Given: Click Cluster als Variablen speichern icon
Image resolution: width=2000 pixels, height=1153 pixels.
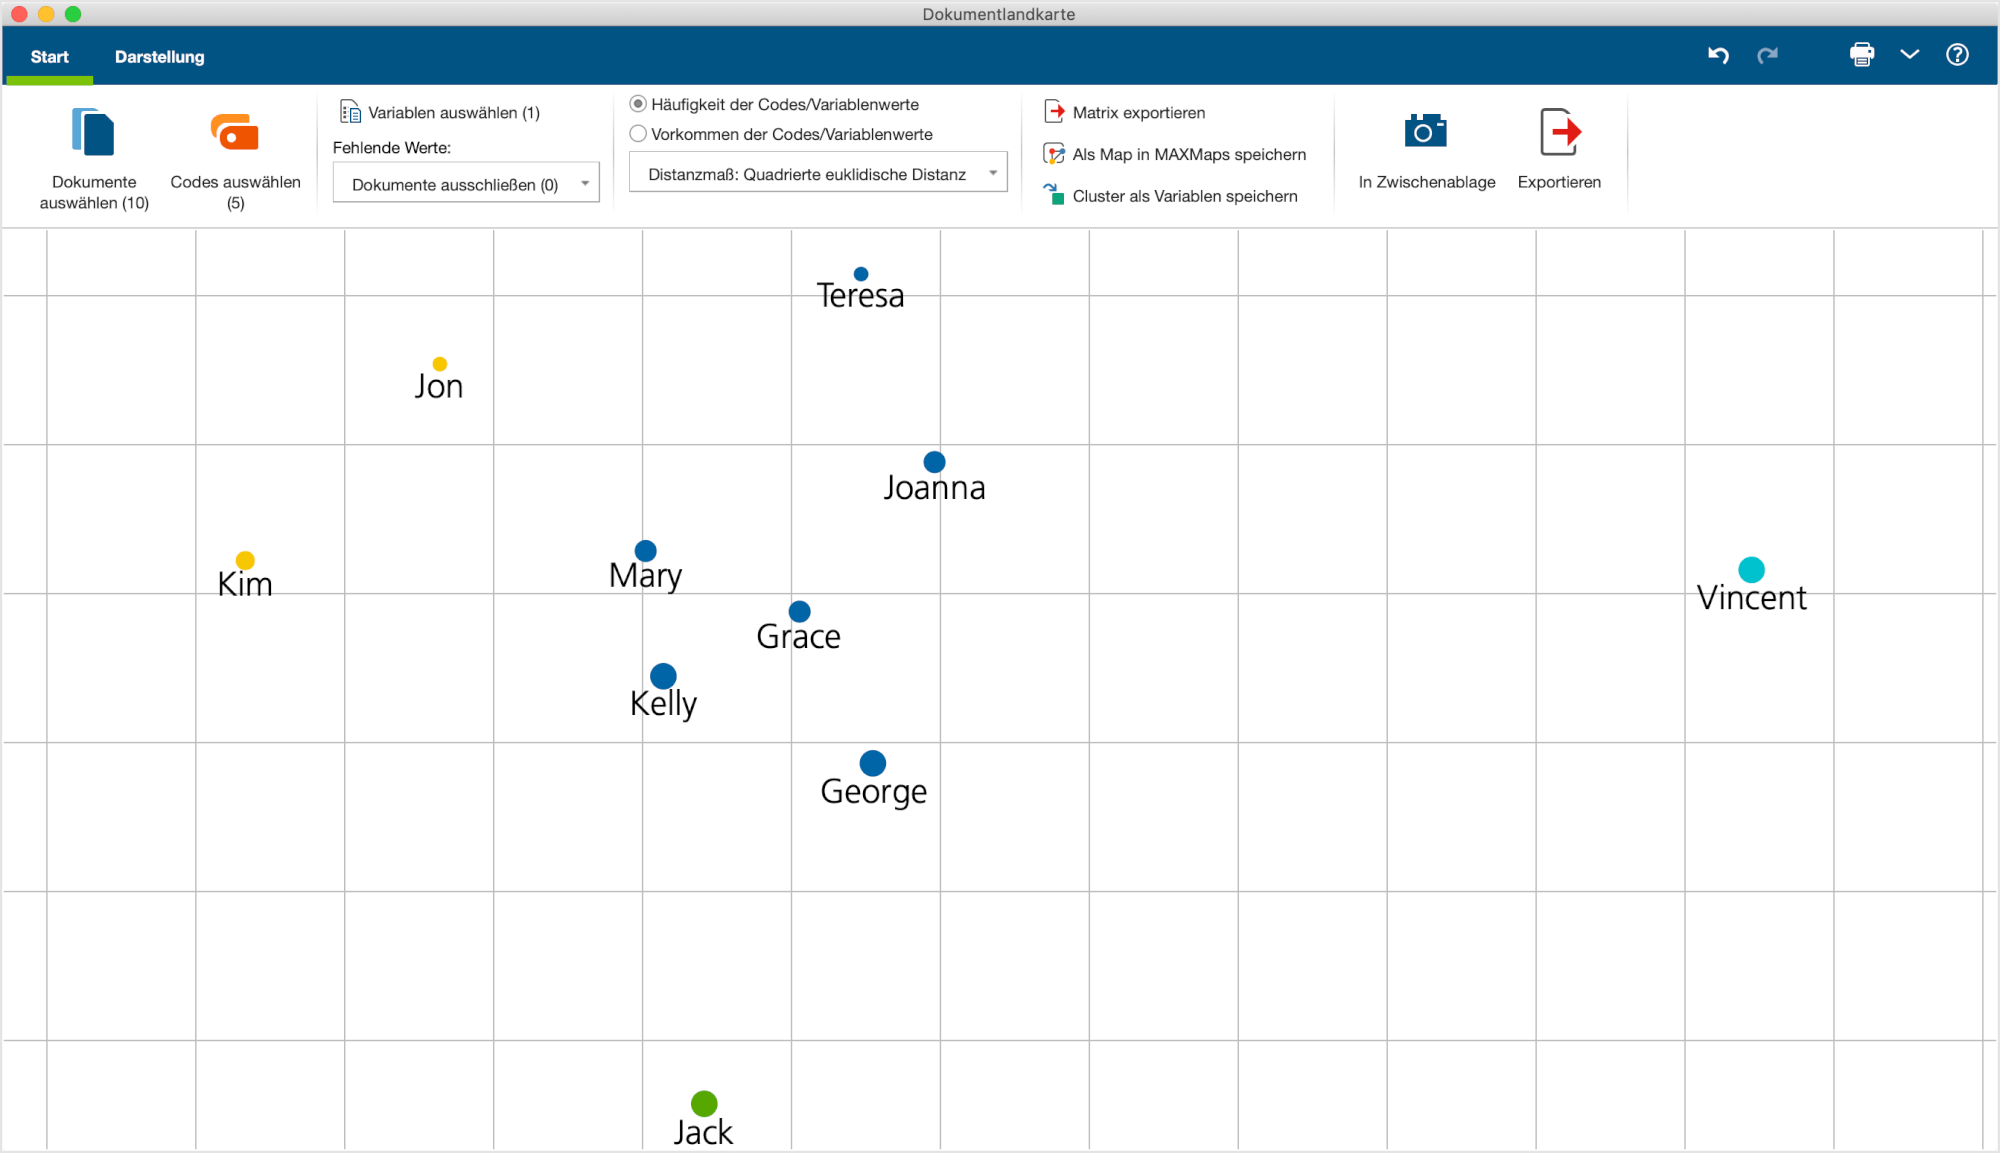Looking at the screenshot, I should point(1054,195).
